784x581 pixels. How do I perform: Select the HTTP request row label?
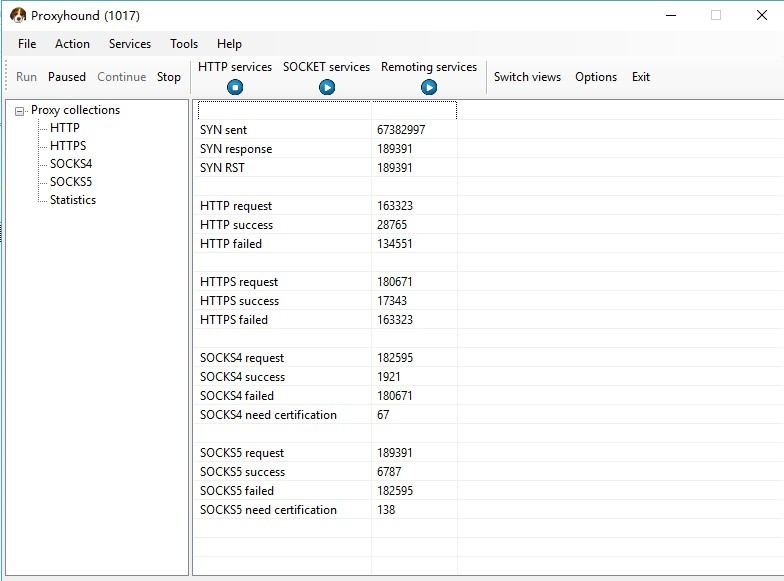click(x=236, y=206)
